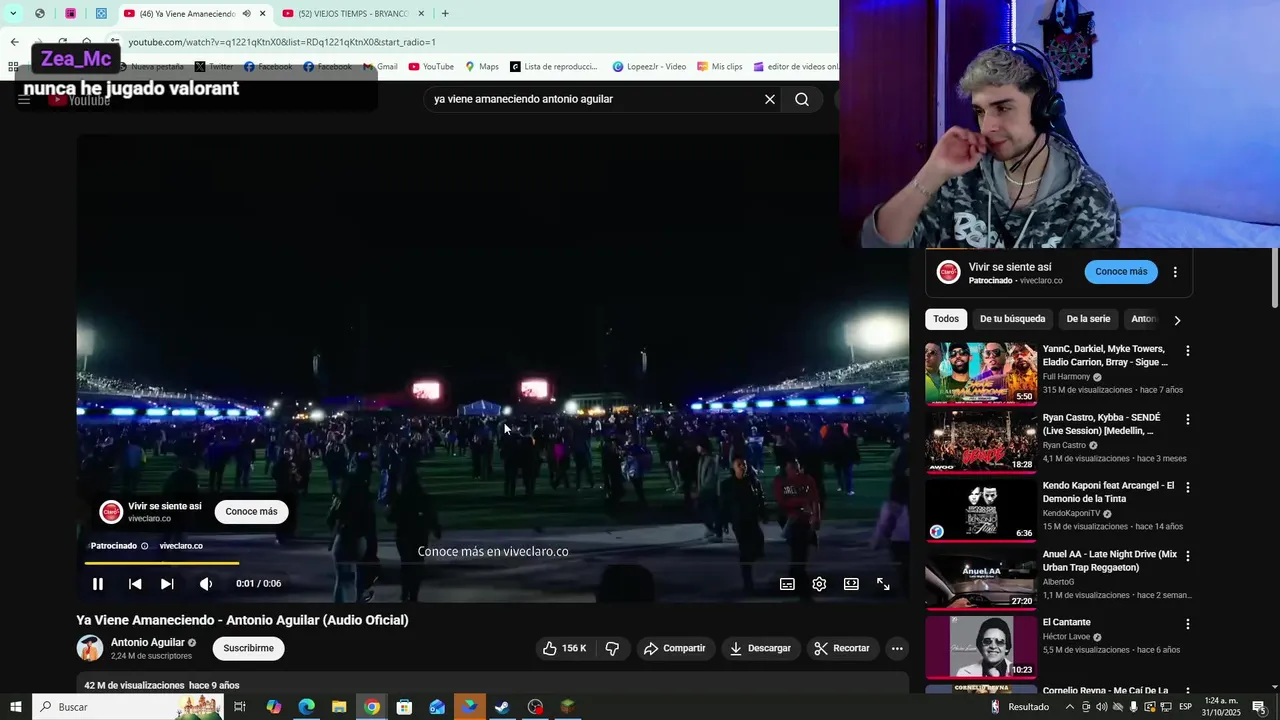Mute the playing tab via speaker icon
This screenshot has width=1280, height=720.
[246, 14]
